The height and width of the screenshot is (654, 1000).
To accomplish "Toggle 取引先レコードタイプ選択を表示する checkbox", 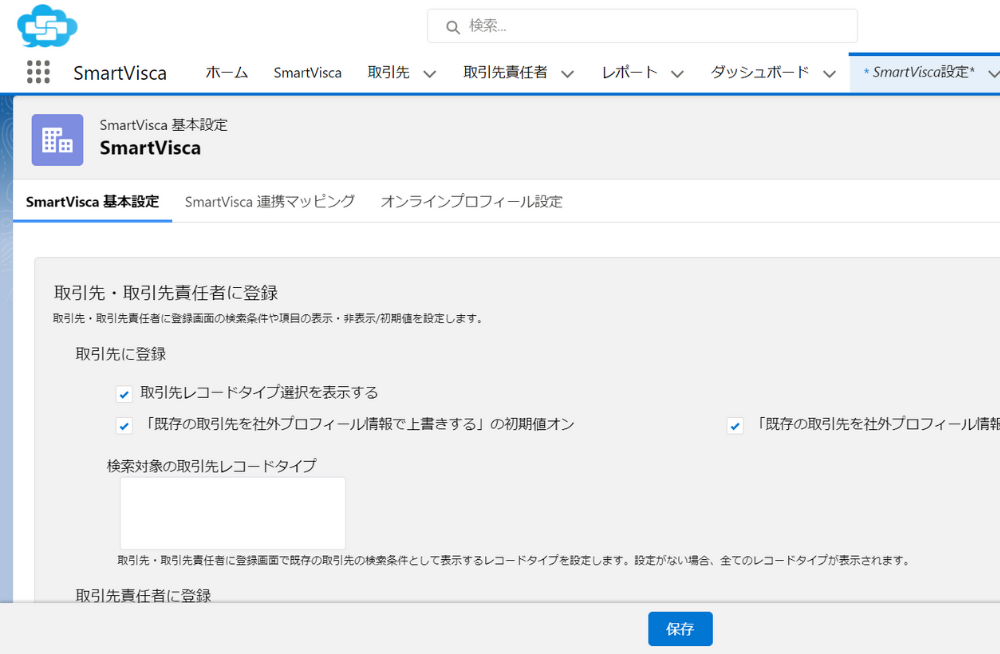I will click(124, 394).
